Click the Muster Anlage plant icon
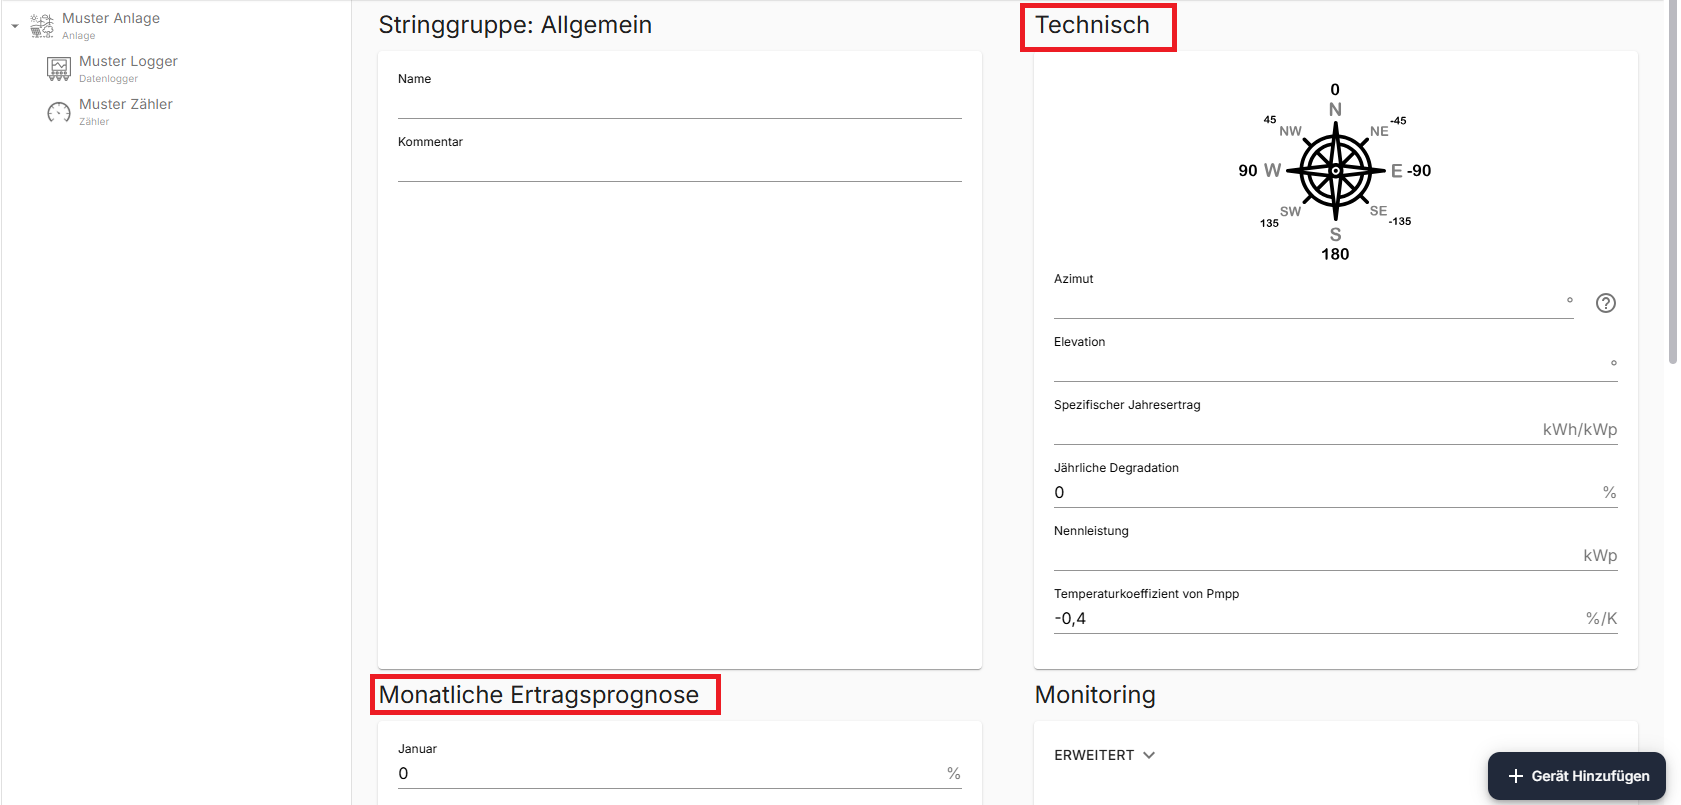Screen dimensions: 1681x805 [x=42, y=26]
